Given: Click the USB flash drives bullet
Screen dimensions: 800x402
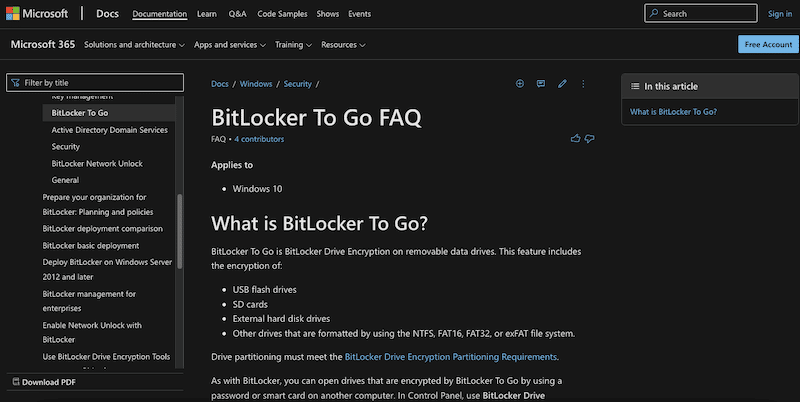Looking at the screenshot, I should [264, 289].
